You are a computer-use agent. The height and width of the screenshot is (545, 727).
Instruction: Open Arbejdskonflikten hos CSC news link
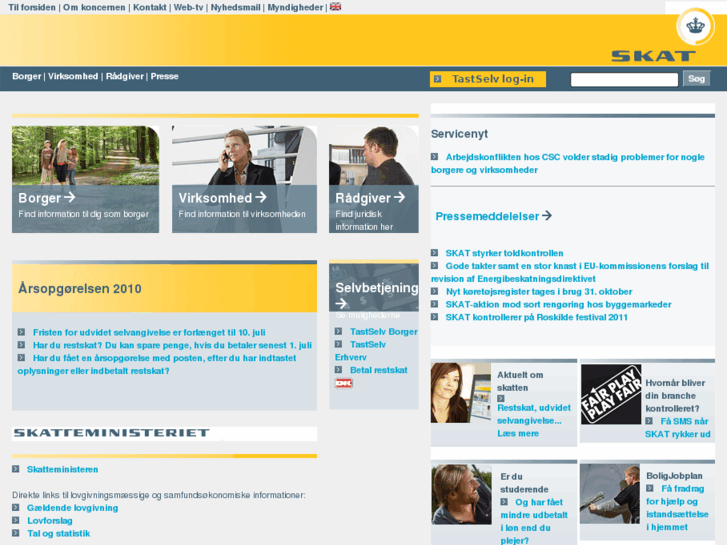(x=568, y=163)
